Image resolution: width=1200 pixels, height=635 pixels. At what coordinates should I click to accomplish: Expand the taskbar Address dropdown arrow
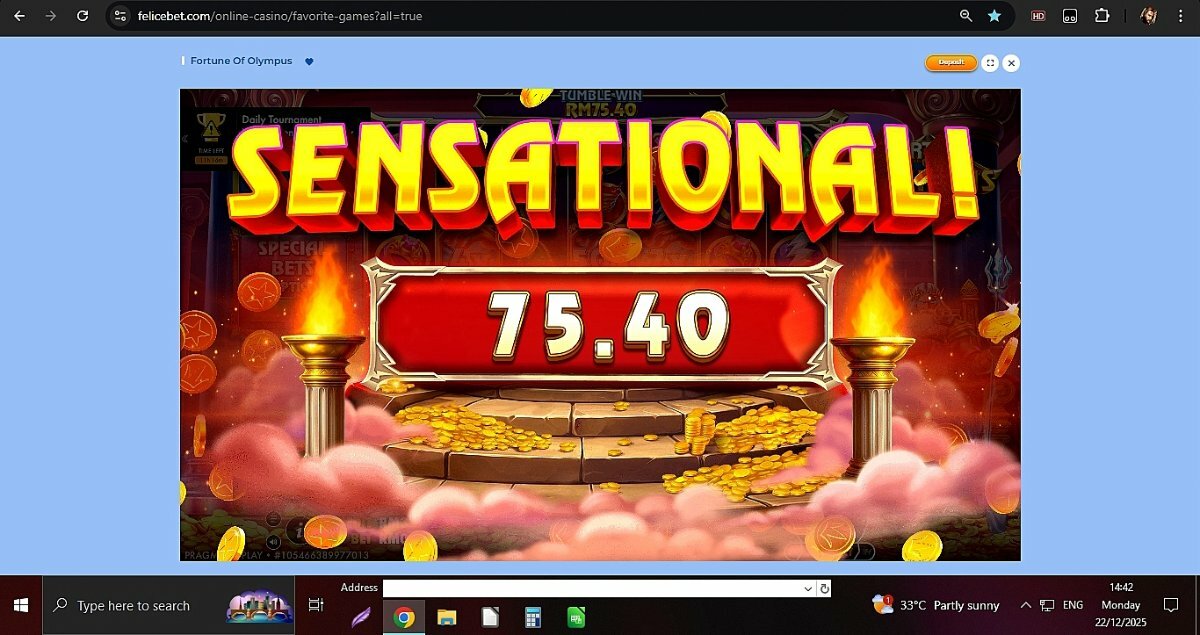coord(808,589)
